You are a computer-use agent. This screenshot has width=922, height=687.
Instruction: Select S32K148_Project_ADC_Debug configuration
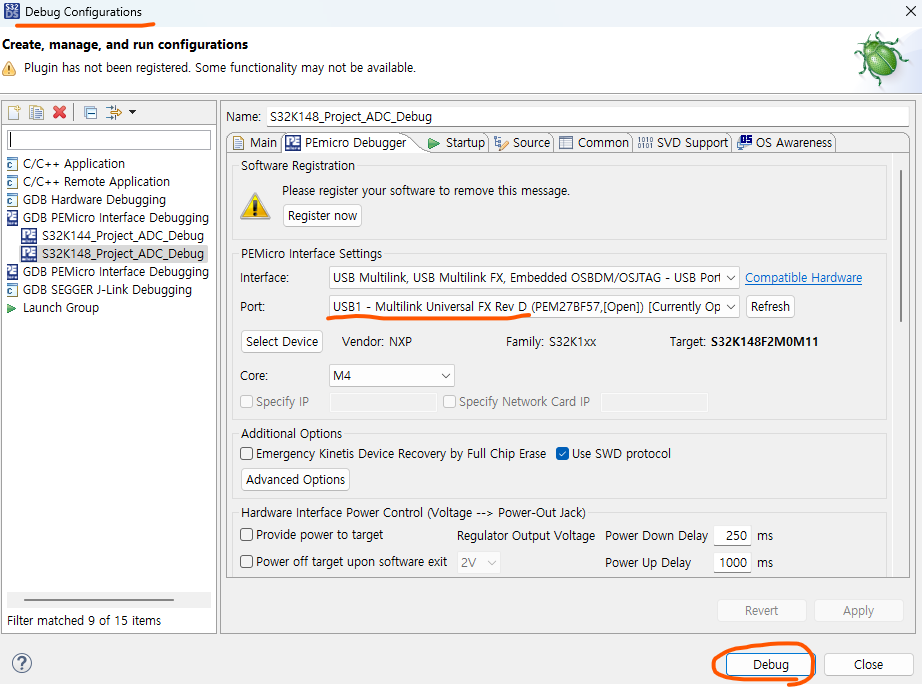click(x=122, y=254)
